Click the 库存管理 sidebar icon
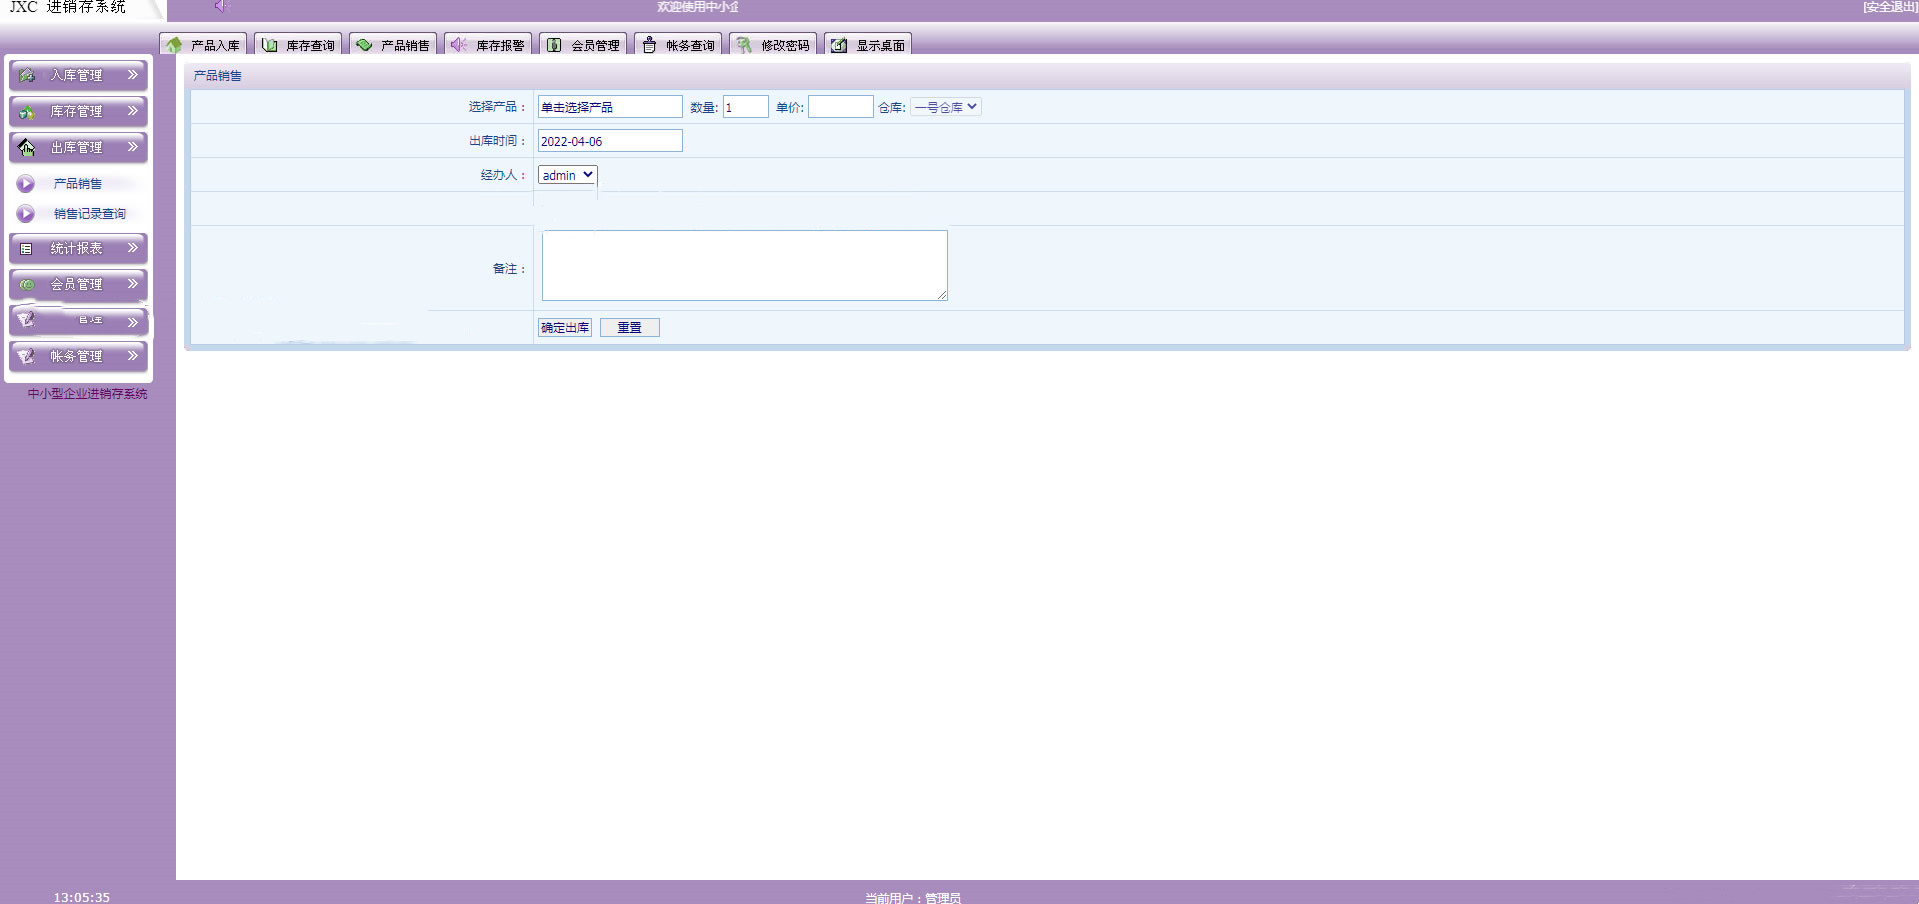 [27, 112]
